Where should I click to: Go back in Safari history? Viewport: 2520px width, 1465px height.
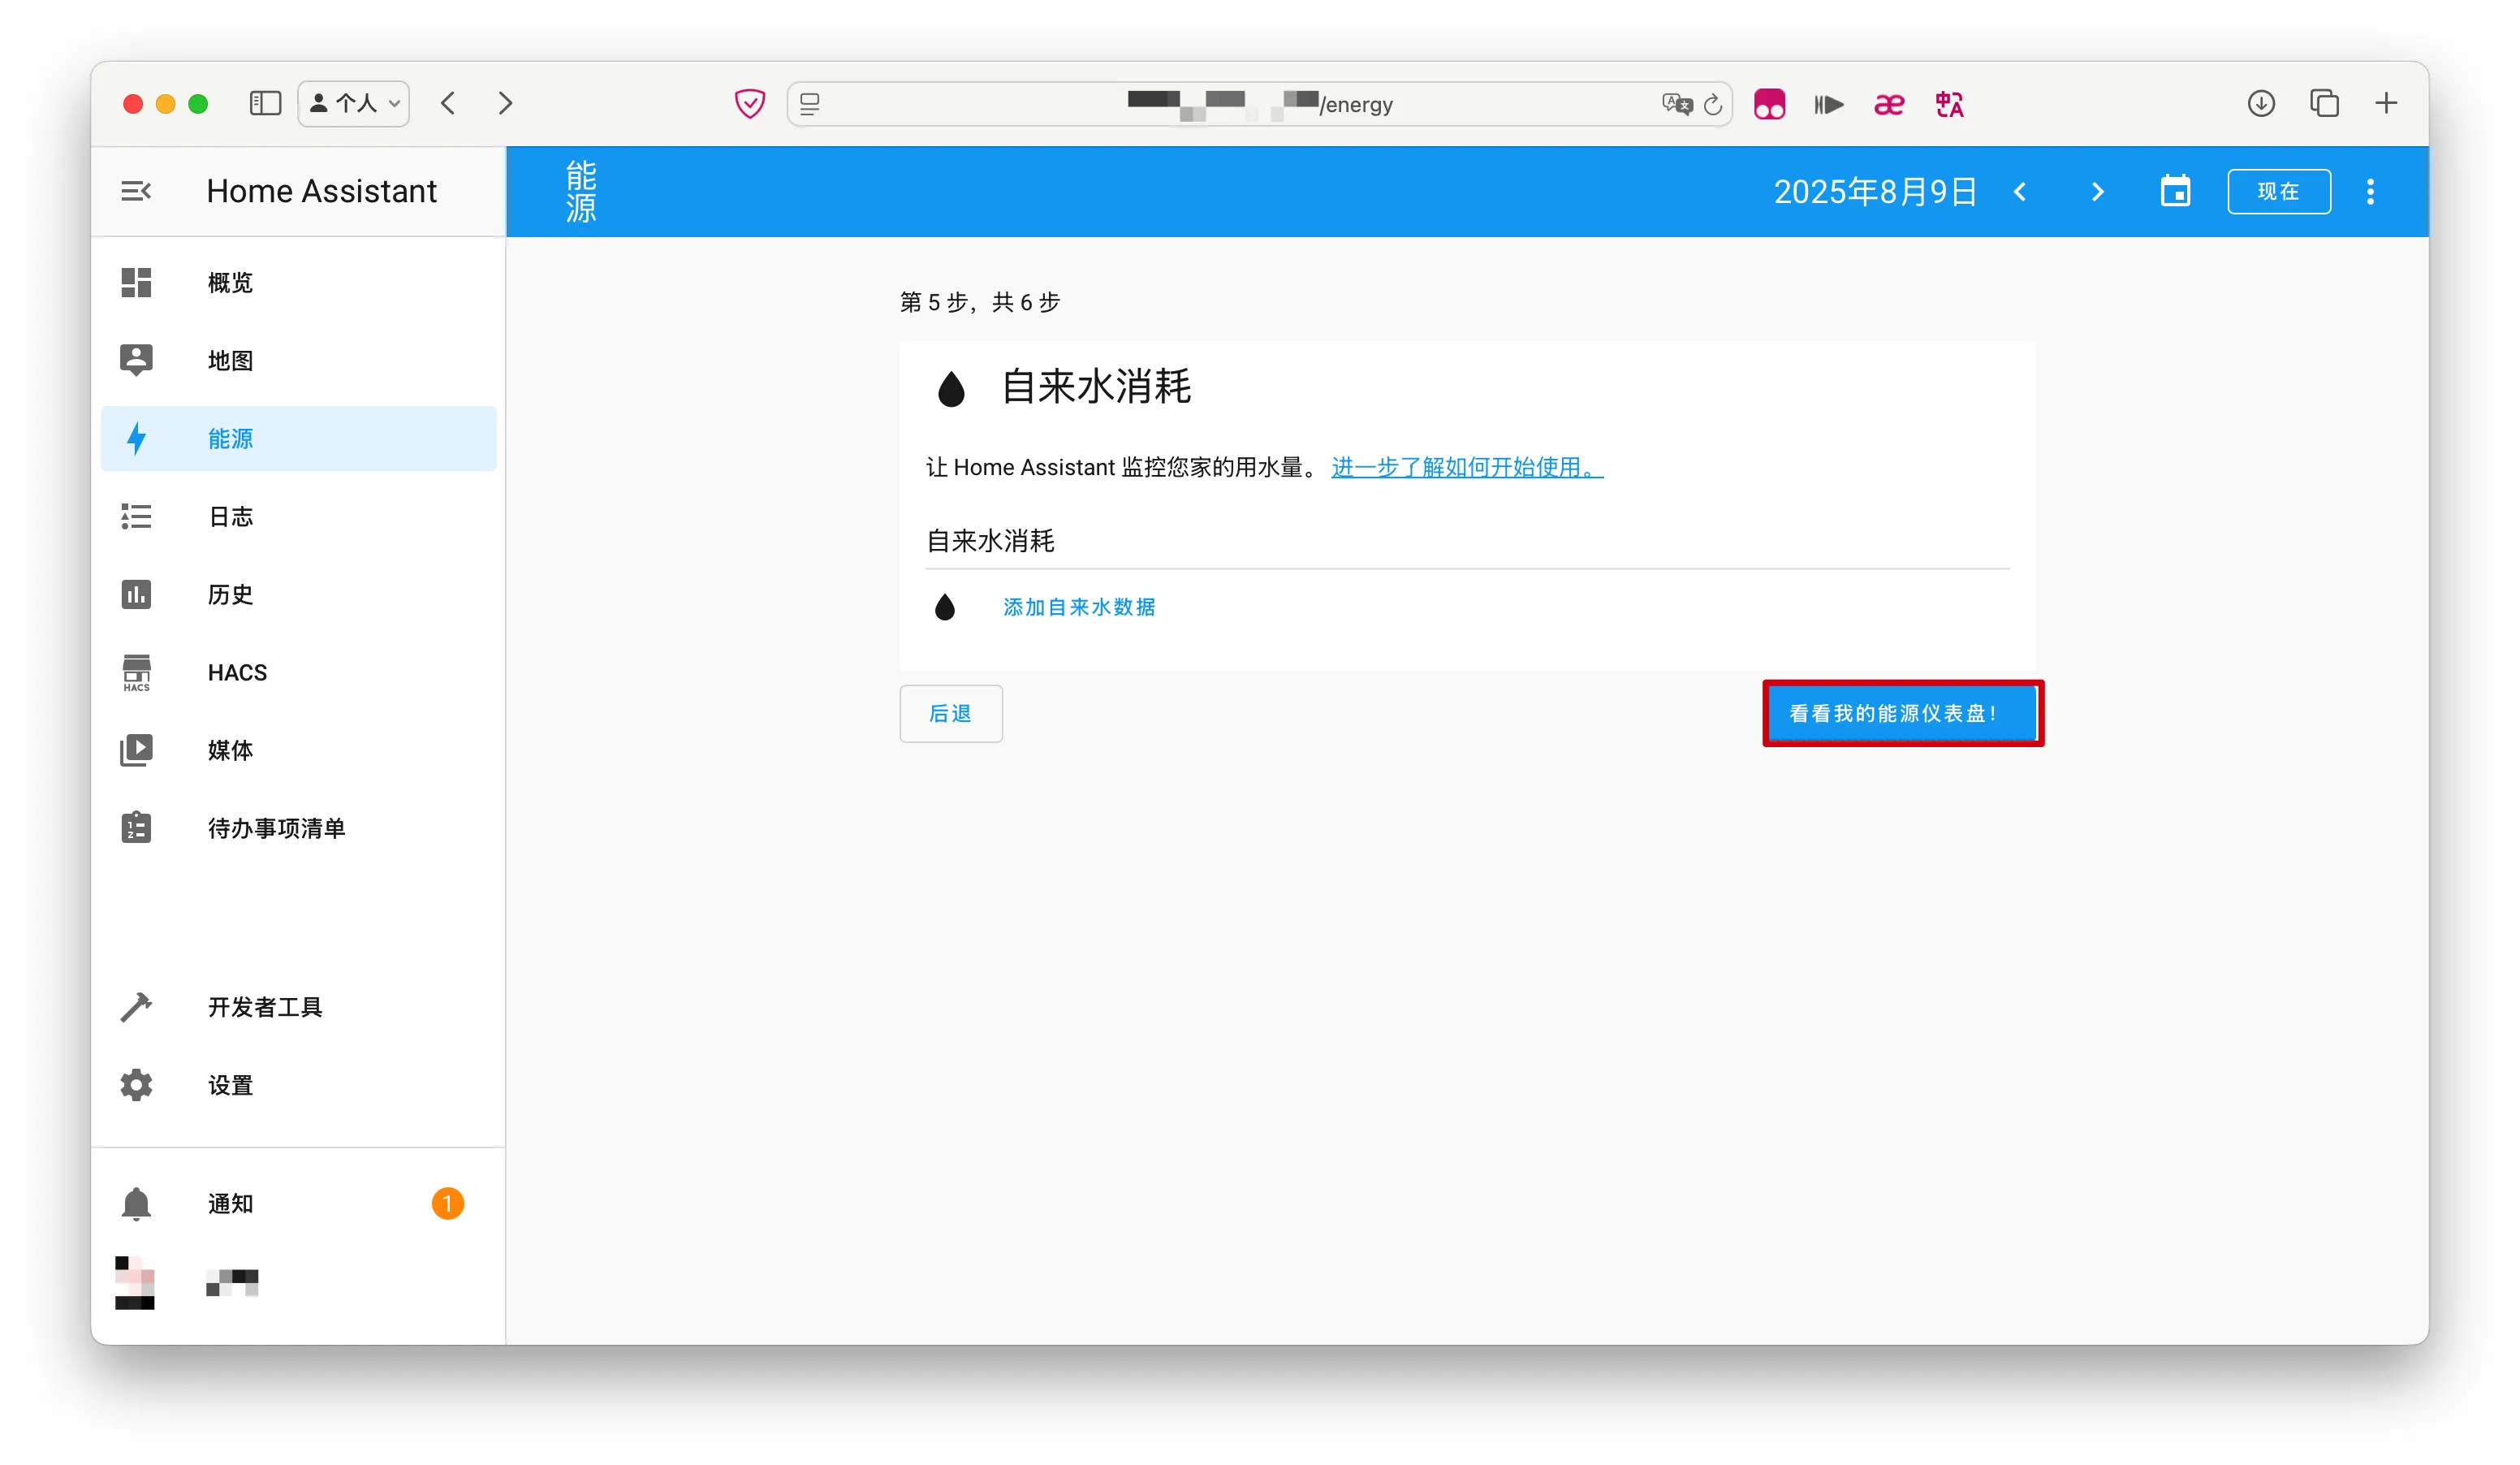pyautogui.click(x=448, y=103)
